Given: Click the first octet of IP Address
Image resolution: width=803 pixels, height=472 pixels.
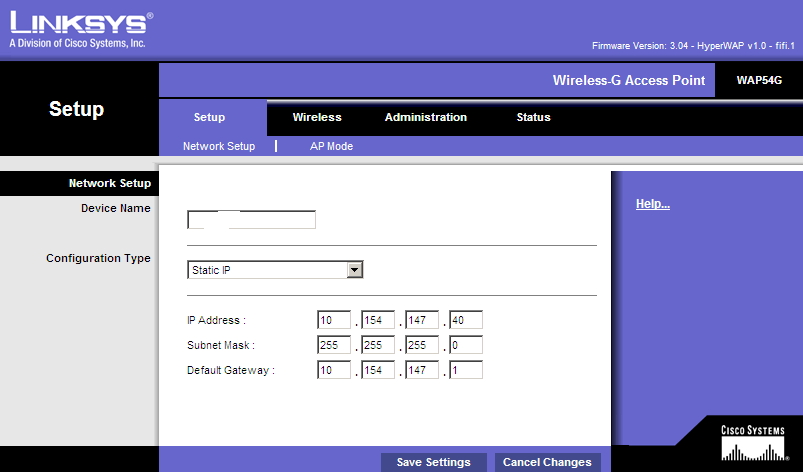Looking at the screenshot, I should click(x=334, y=320).
